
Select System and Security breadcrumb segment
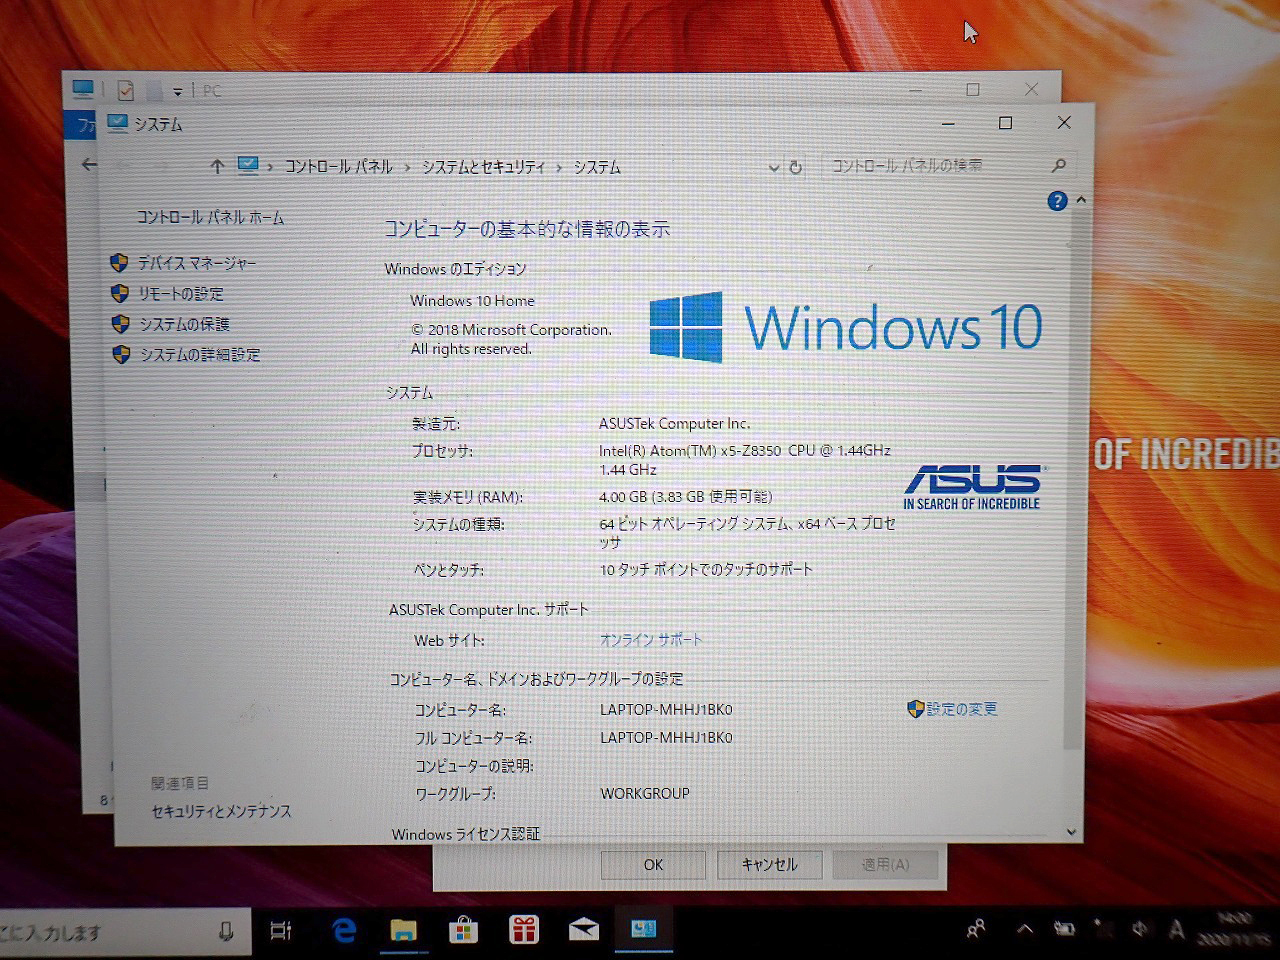pos(484,167)
